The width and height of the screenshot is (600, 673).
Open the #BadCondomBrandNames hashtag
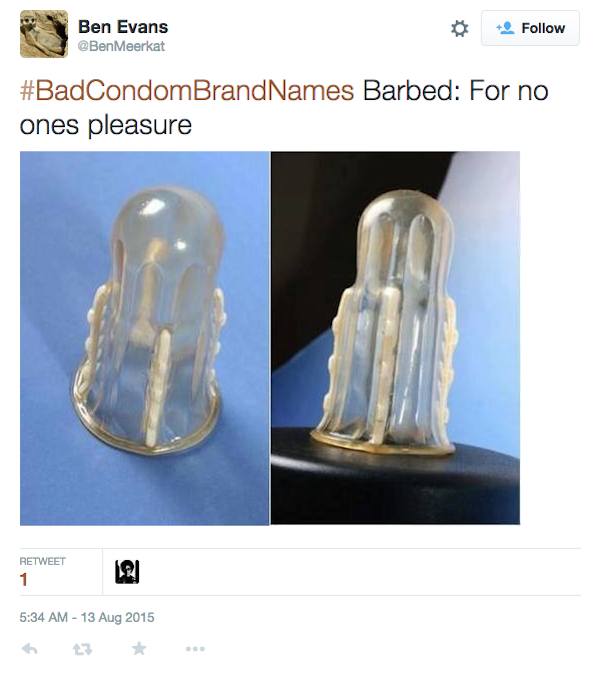coord(187,91)
